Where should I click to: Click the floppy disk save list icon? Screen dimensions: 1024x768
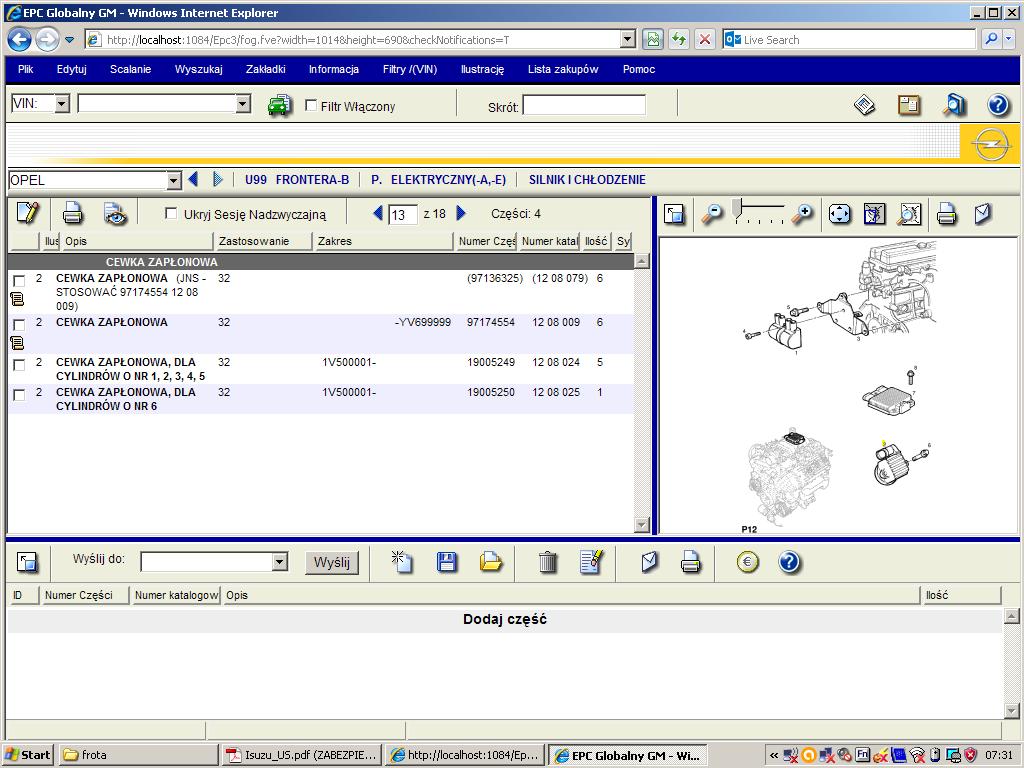coord(447,562)
